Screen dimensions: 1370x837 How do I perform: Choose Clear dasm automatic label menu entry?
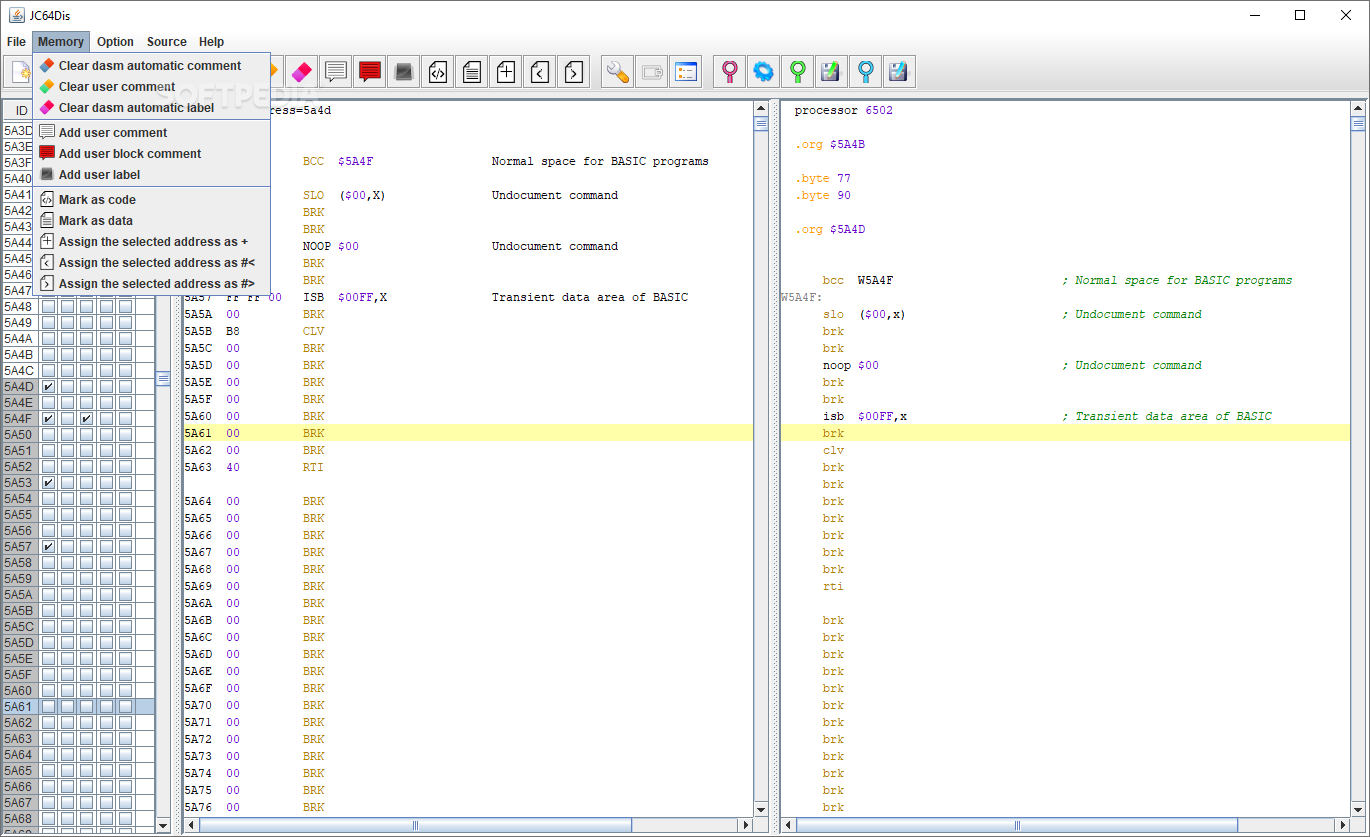pyautogui.click(x=152, y=108)
